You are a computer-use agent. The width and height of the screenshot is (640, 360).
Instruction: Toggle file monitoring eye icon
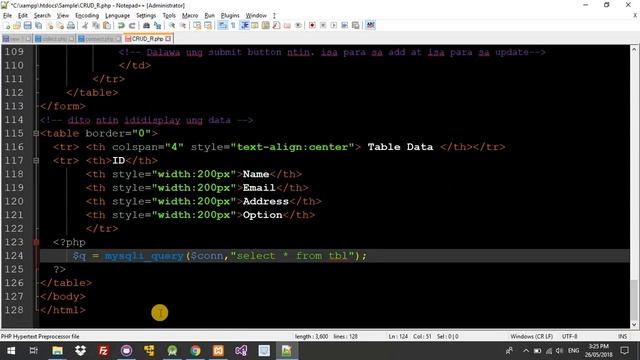(298, 25)
